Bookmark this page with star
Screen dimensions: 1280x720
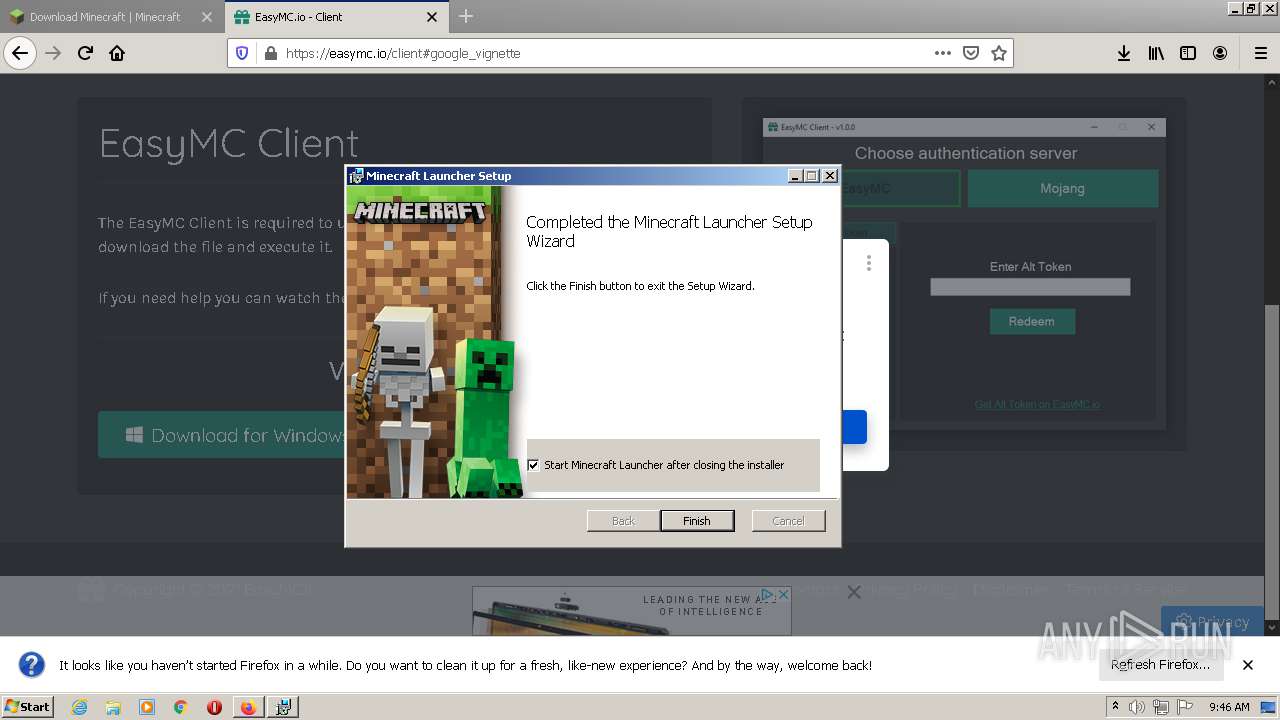(998, 53)
